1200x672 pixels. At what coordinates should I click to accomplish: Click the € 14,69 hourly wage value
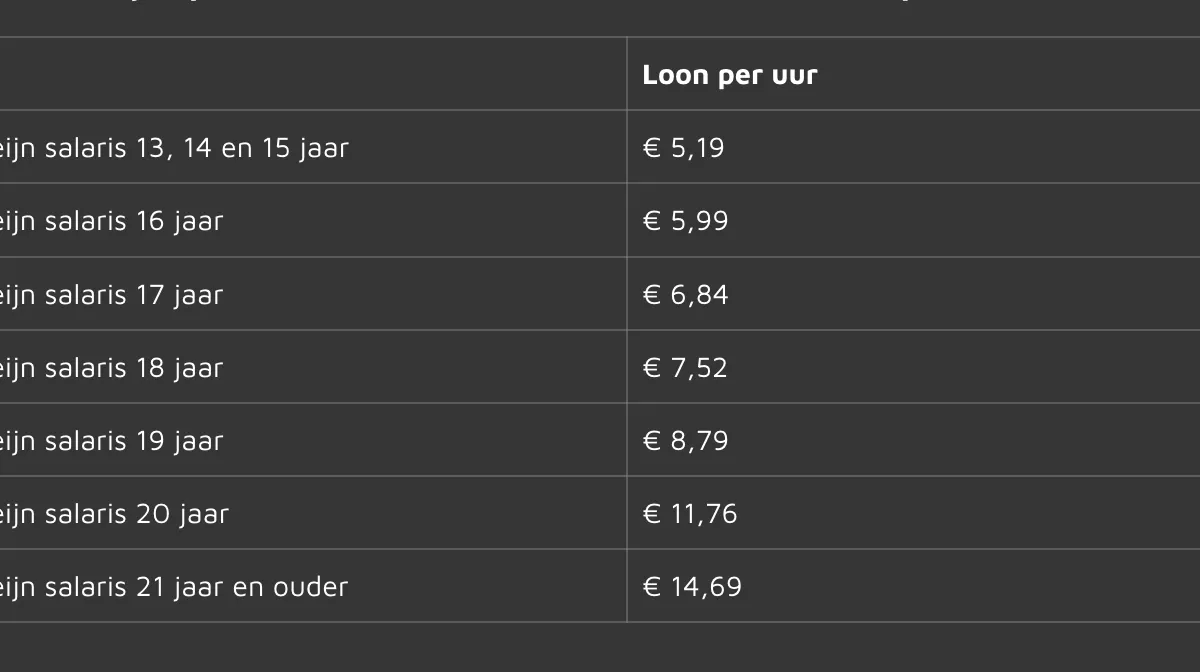point(692,587)
